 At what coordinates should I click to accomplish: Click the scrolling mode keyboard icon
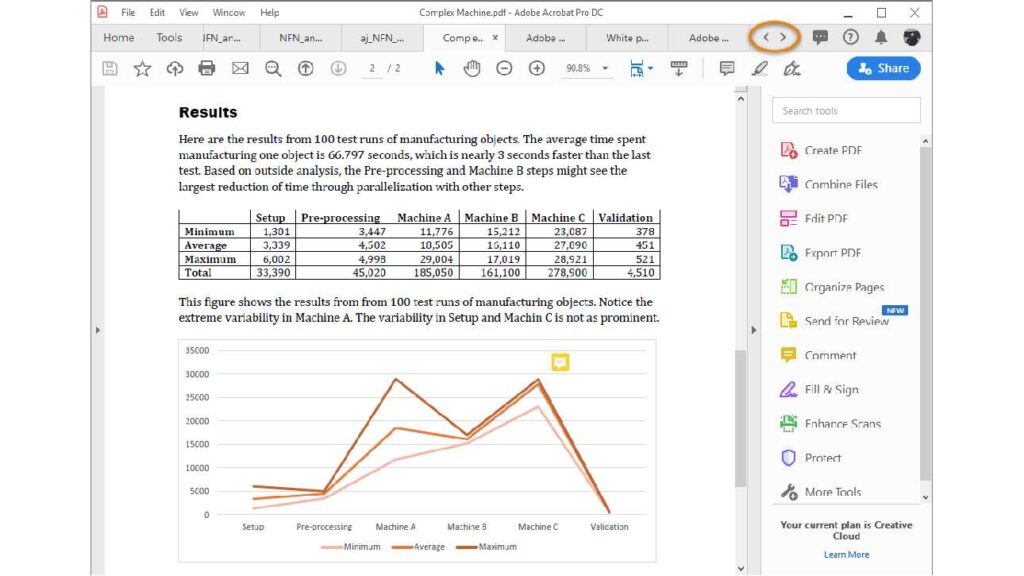point(679,68)
